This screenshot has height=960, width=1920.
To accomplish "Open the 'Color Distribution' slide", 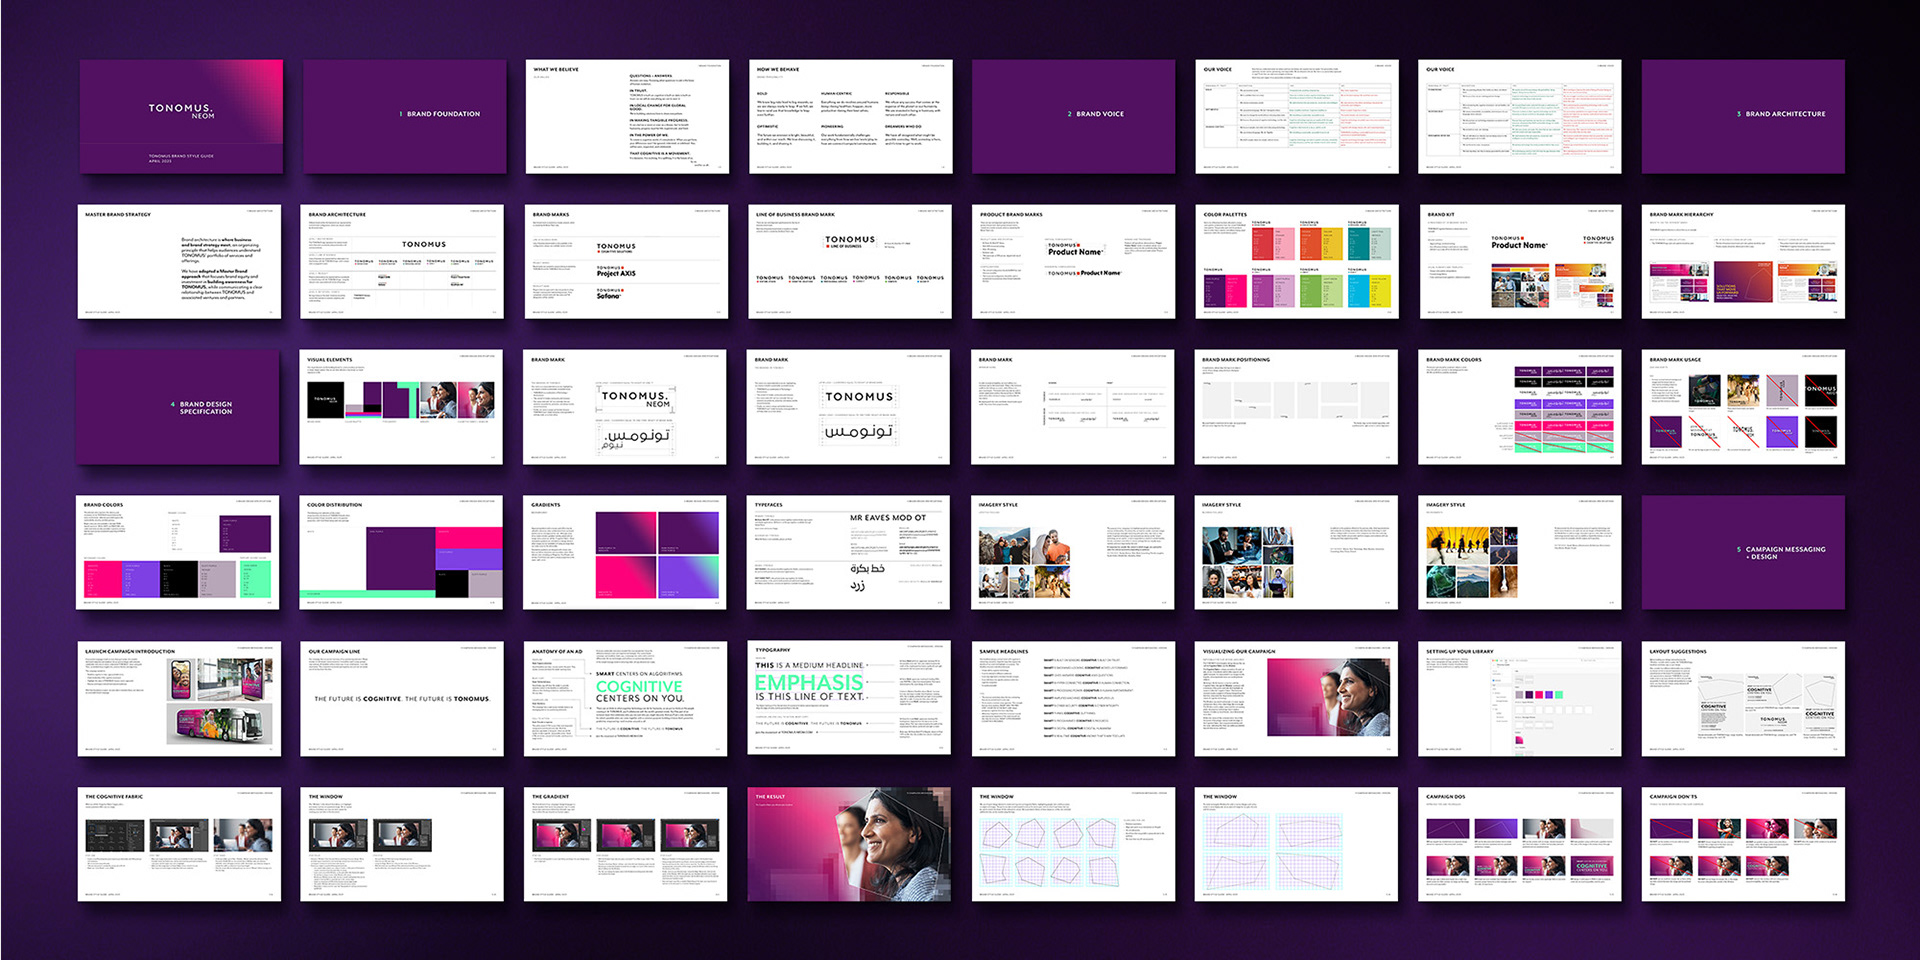I will (x=401, y=552).
